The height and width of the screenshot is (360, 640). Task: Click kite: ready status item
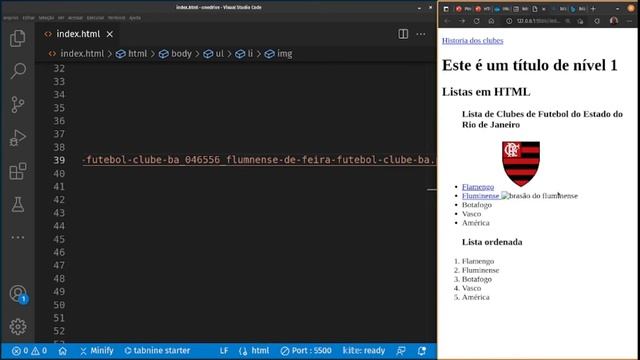pos(364,351)
